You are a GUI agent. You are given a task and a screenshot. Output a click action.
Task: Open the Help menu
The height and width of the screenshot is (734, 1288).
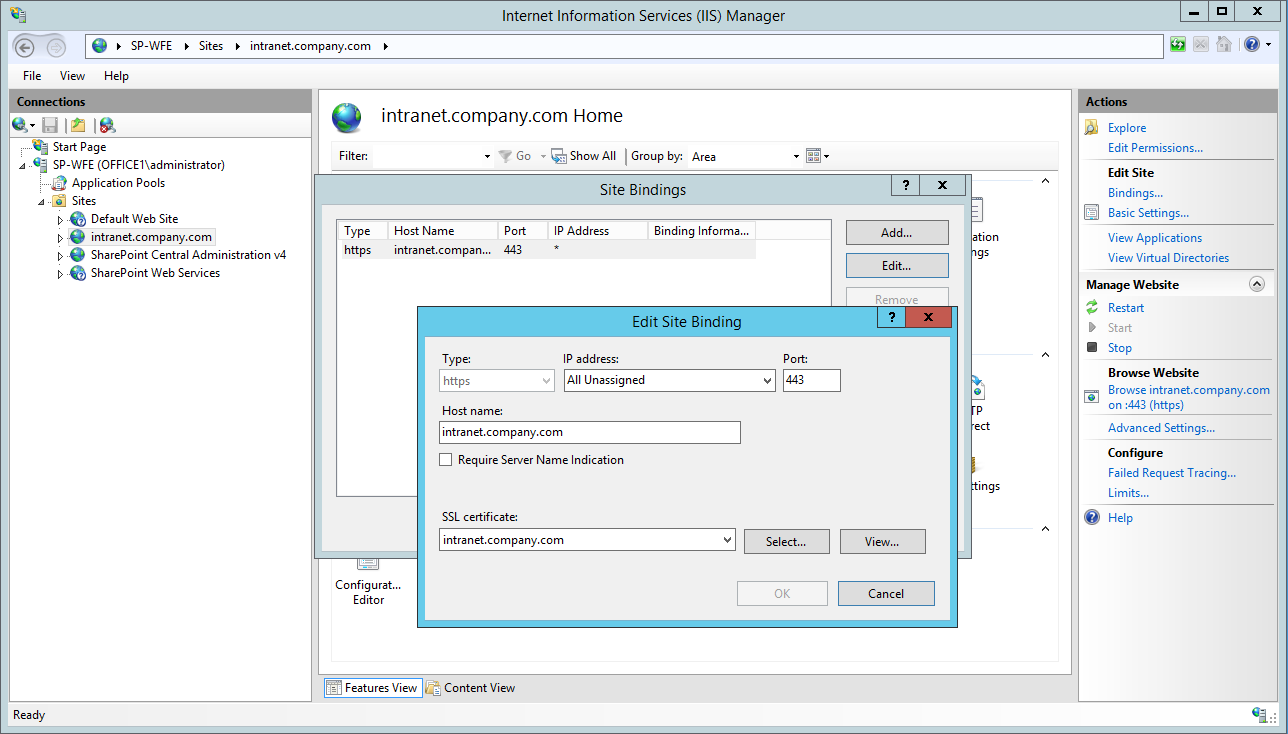click(x=116, y=76)
